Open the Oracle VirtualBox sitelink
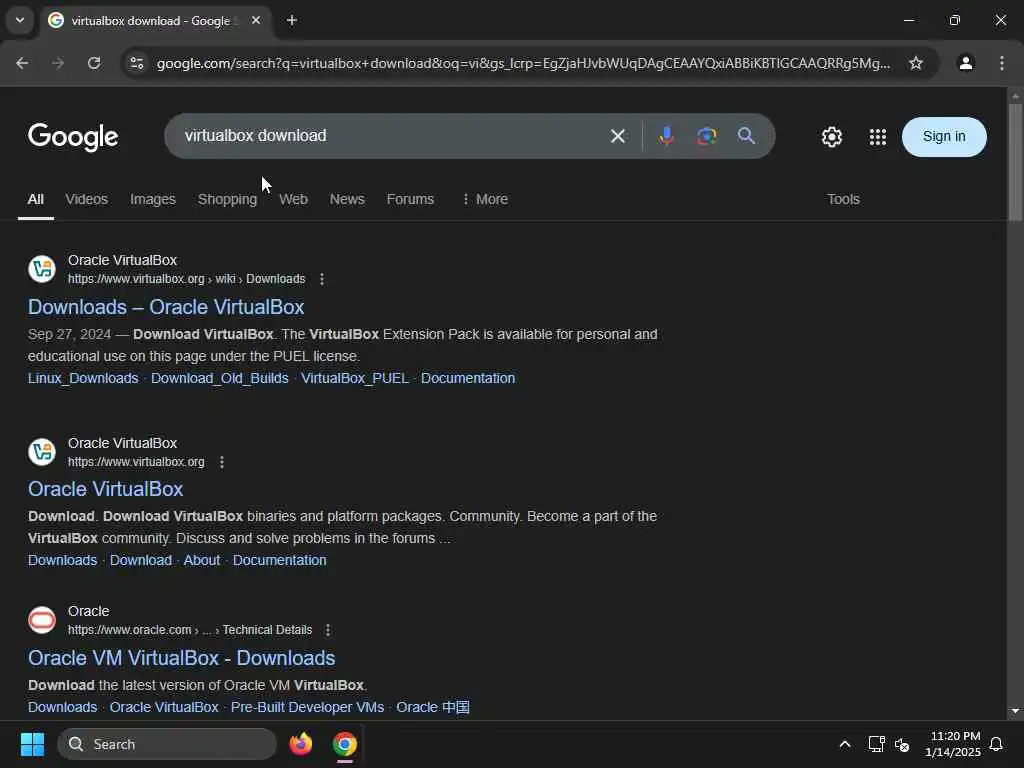The image size is (1024, 768). point(164,707)
